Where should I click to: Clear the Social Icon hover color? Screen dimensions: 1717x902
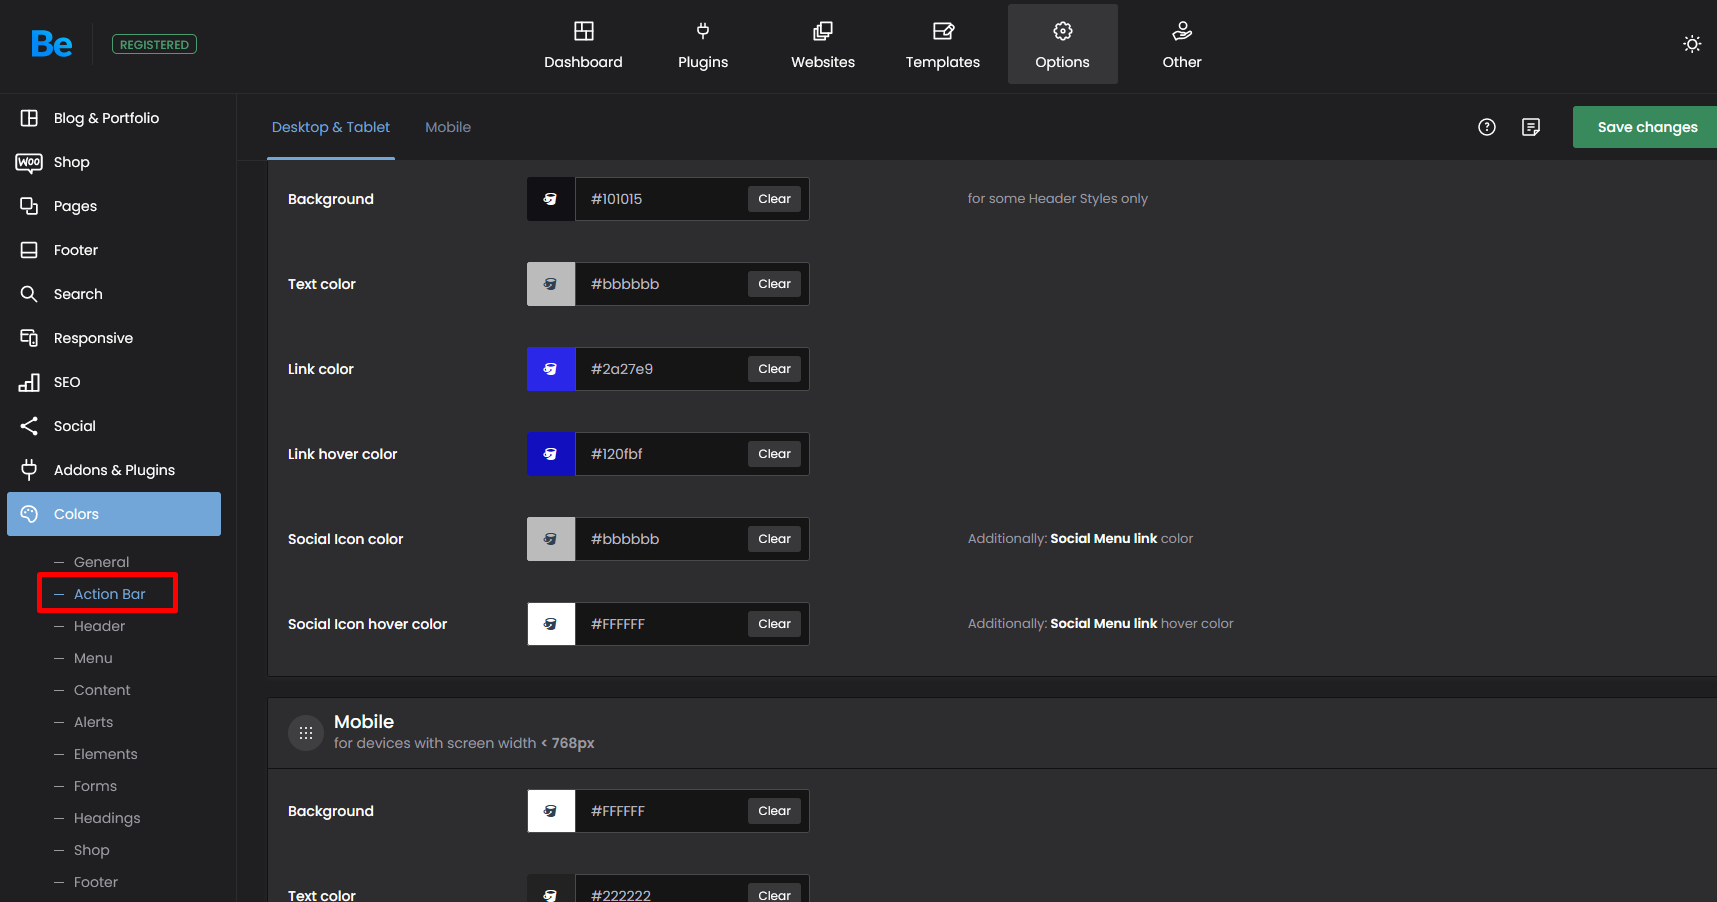[774, 624]
